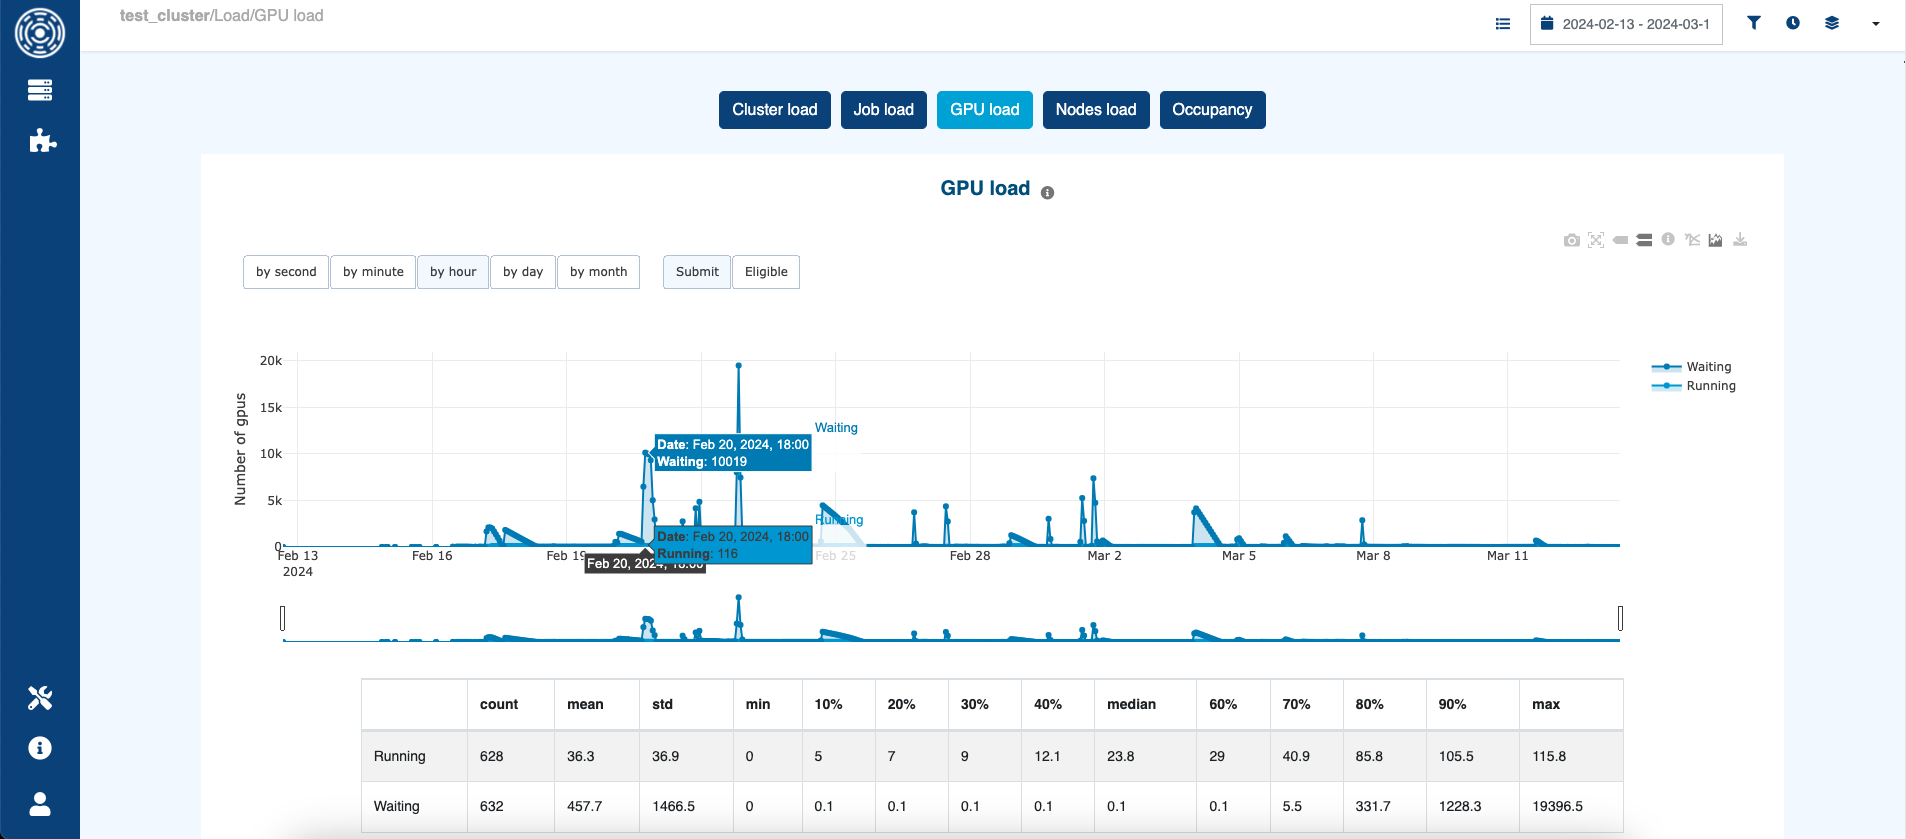The height and width of the screenshot is (839, 1906).
Task: Enable compare data on hover mode
Action: coord(1644,240)
